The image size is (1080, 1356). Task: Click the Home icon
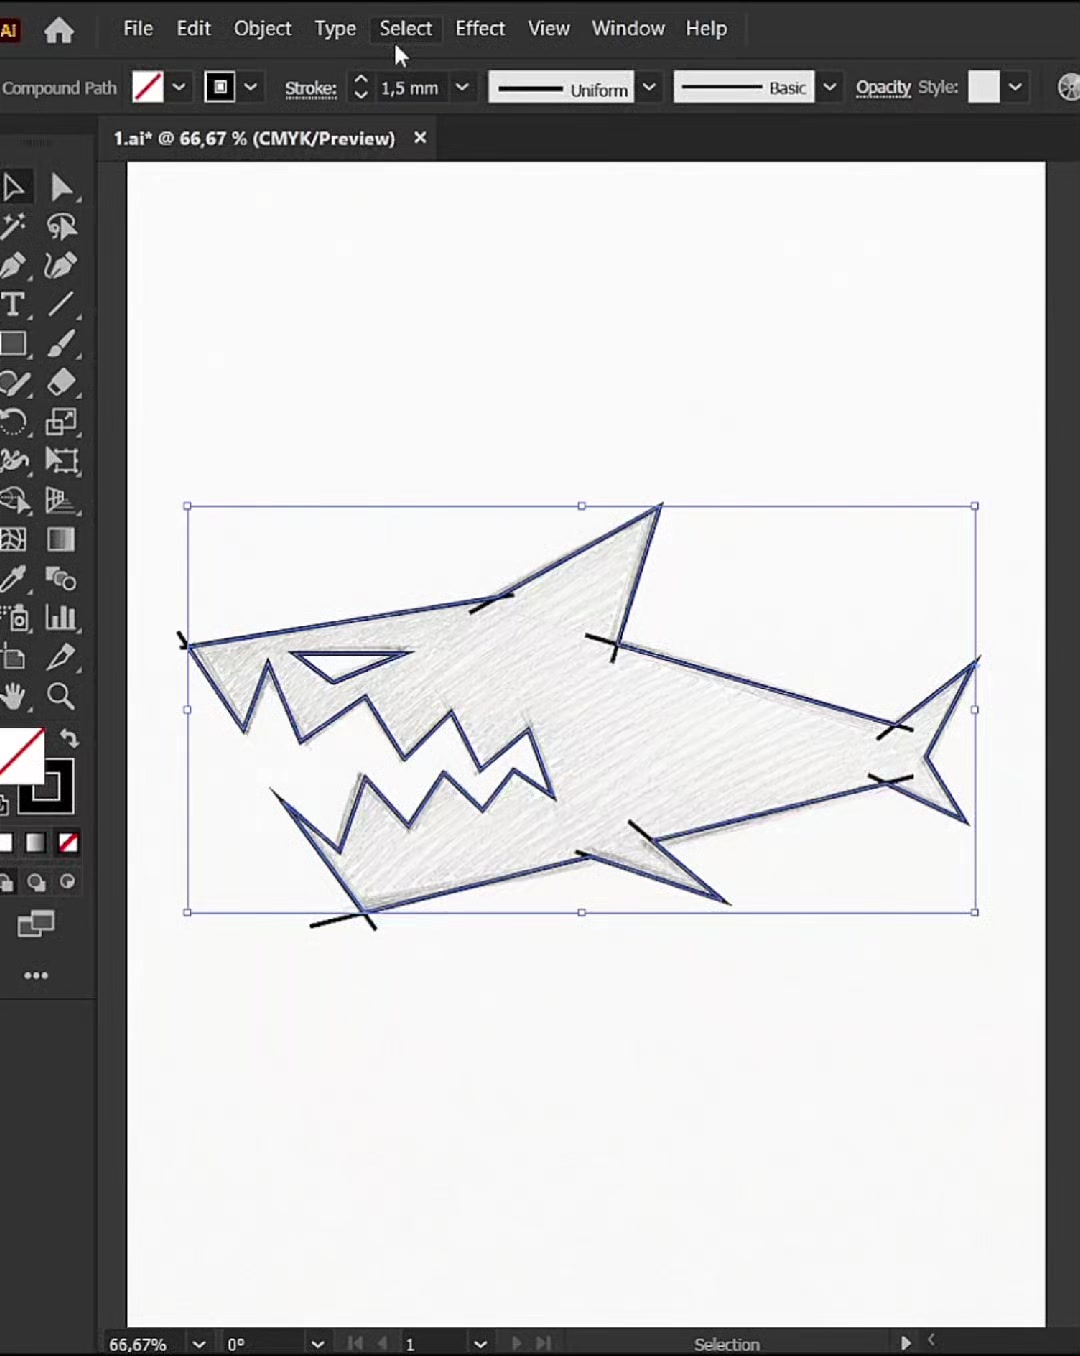click(x=58, y=30)
